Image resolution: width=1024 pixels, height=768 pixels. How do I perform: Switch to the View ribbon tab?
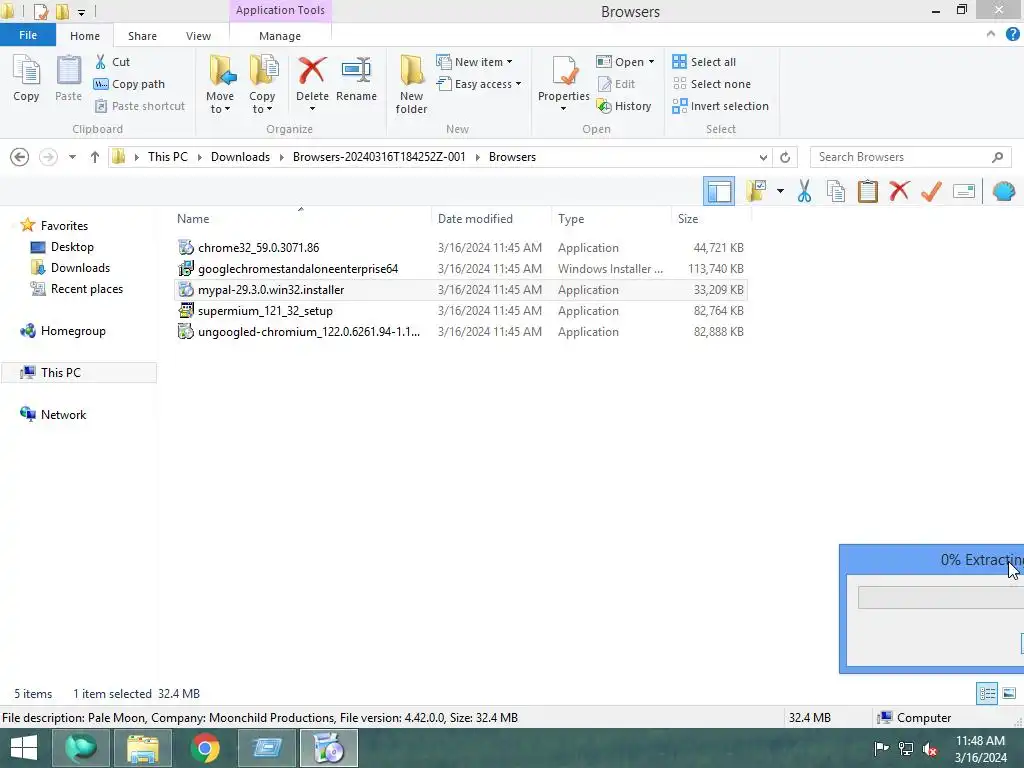(x=198, y=36)
